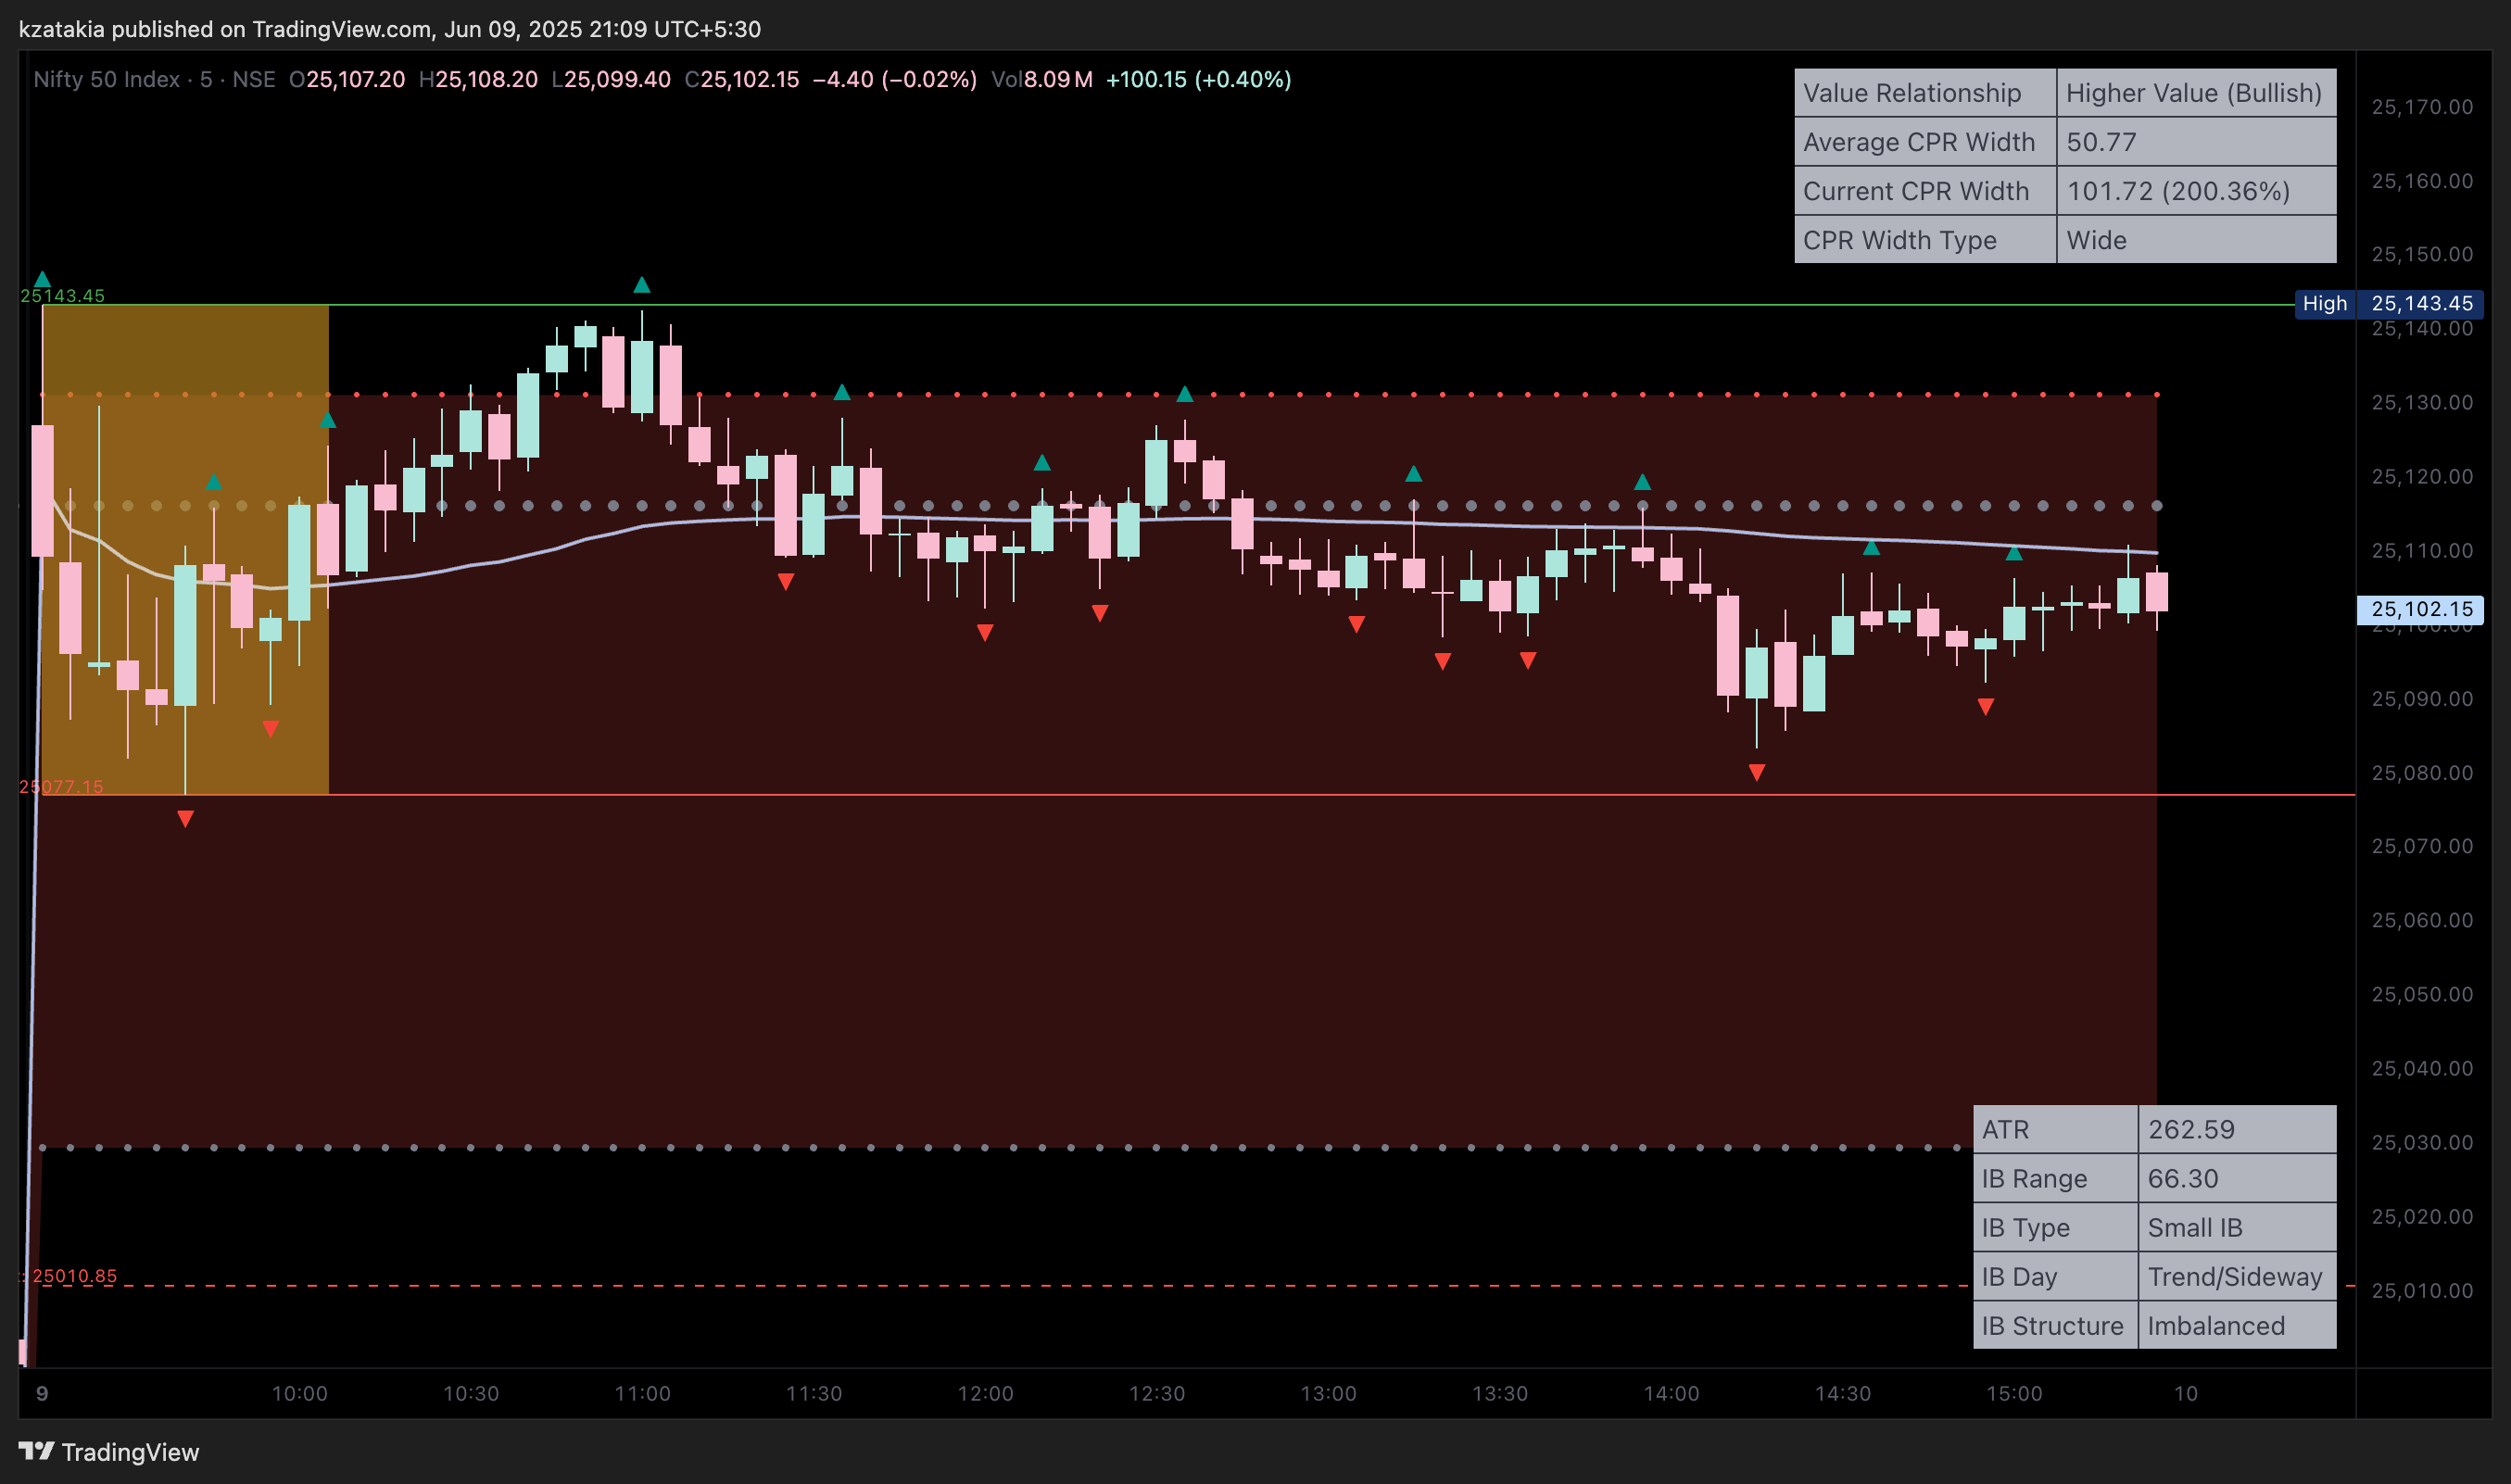The image size is (2511, 1484).
Task: Click the 14:00 time axis label
Action: (x=1671, y=1393)
